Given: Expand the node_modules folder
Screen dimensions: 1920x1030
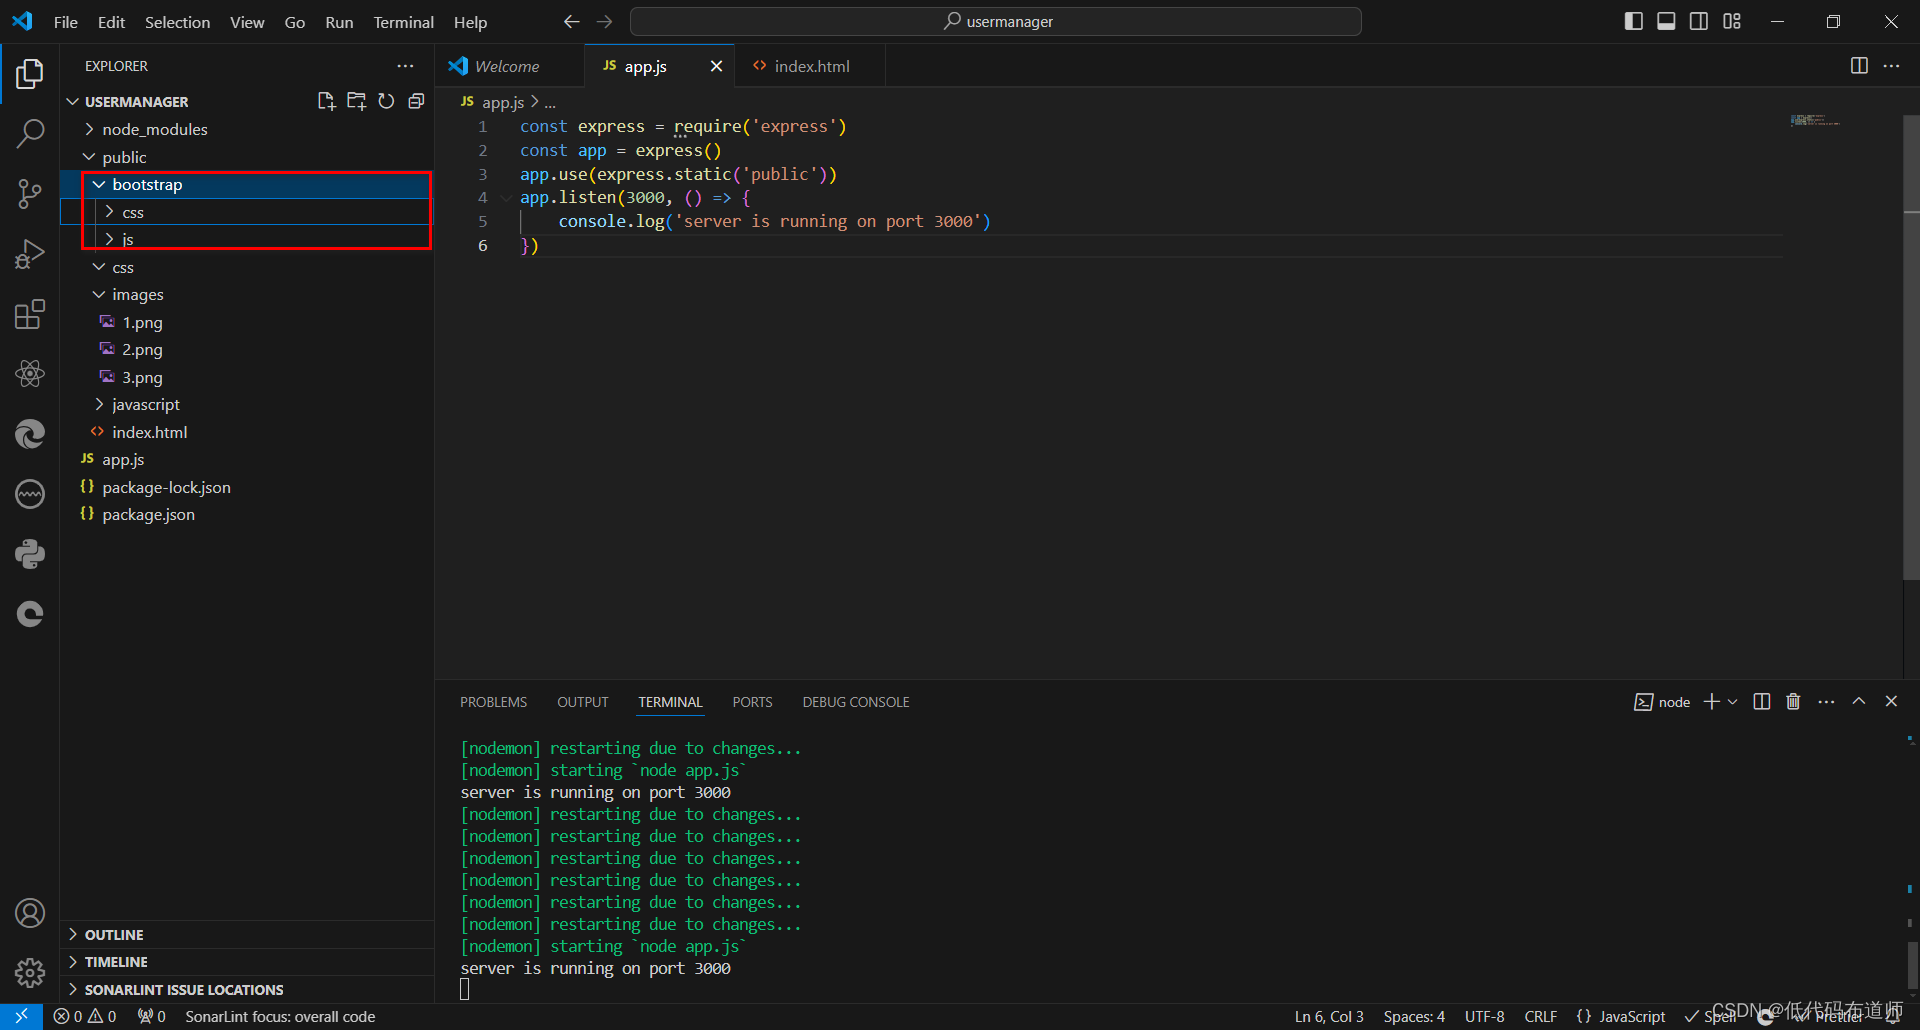Looking at the screenshot, I should (246, 129).
